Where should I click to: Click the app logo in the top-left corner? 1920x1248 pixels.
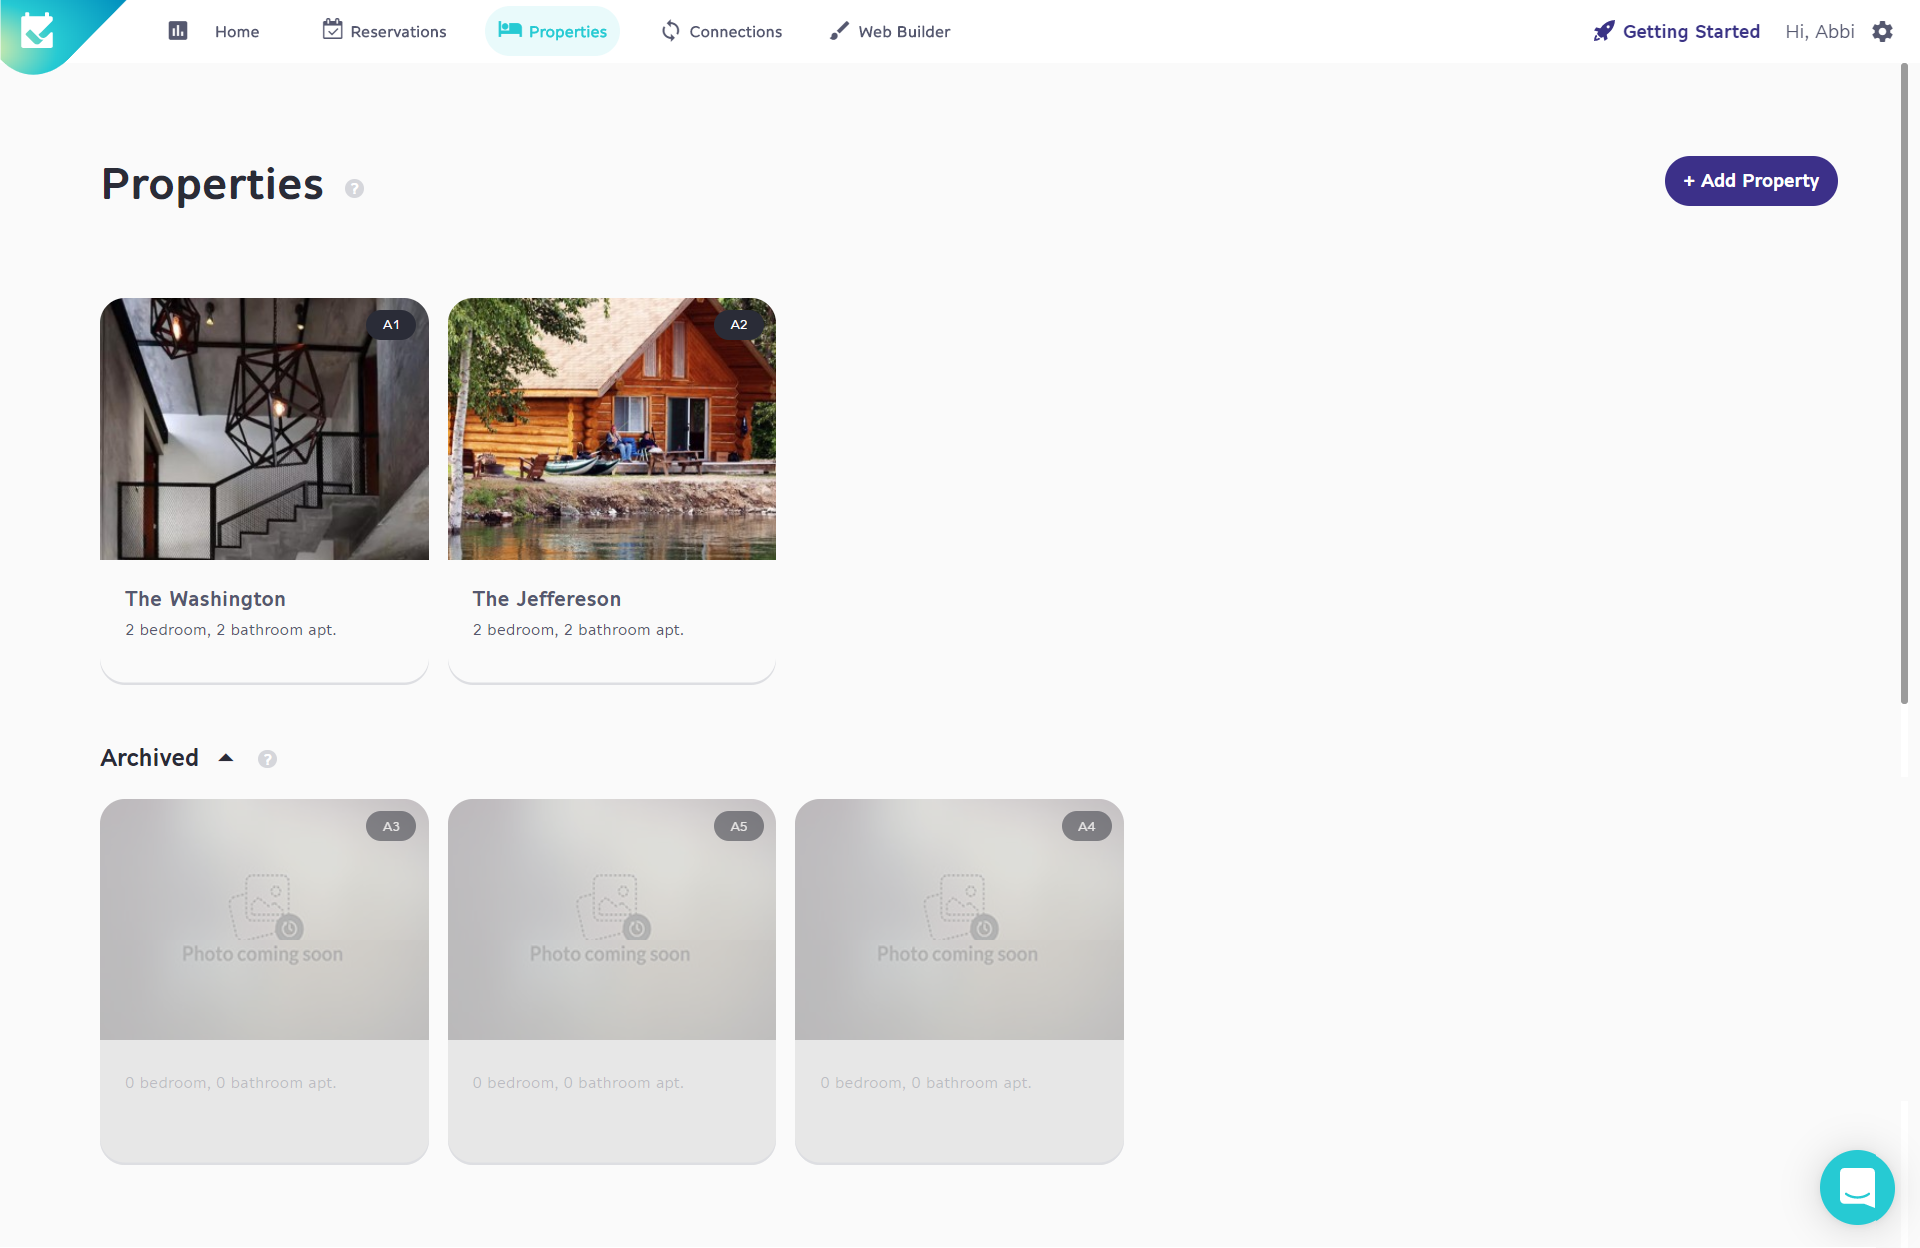38,31
